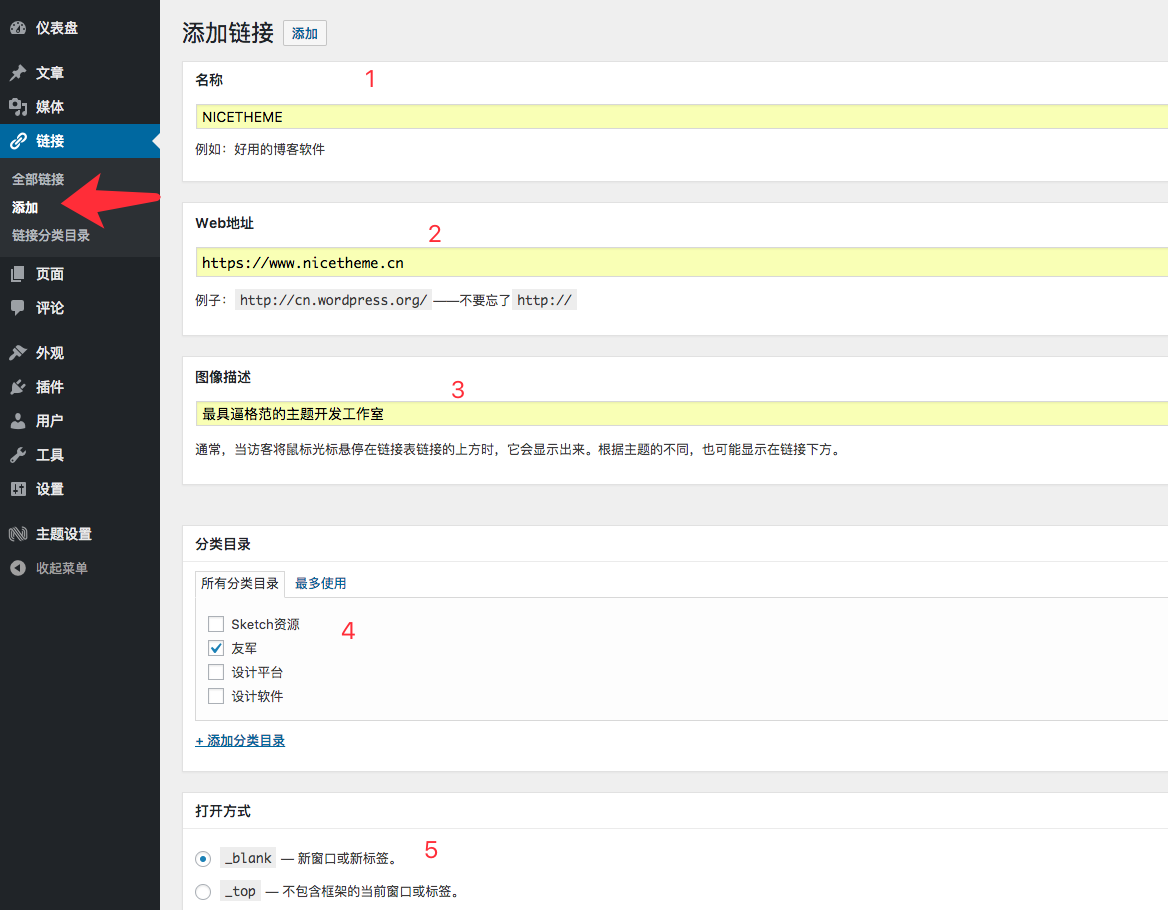Click the Web地址 URL input field
Screen dimensions: 1168x910
(682, 262)
